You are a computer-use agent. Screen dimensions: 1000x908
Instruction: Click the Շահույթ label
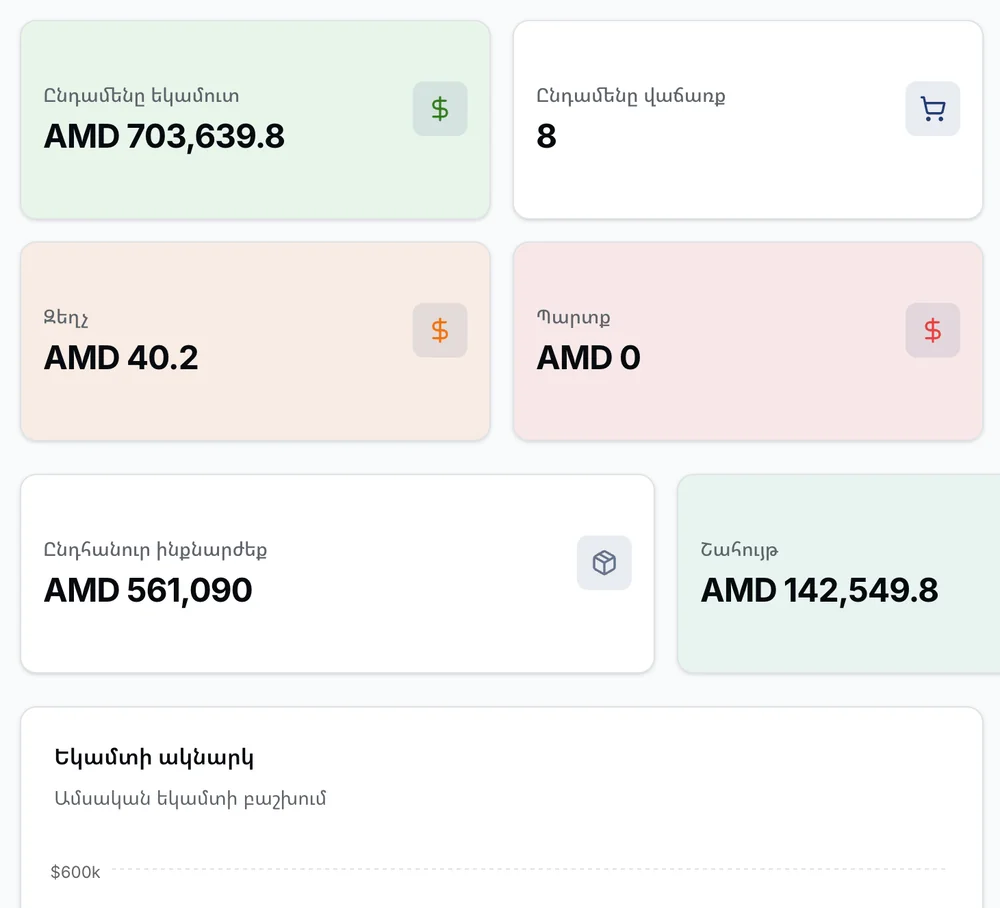[739, 550]
